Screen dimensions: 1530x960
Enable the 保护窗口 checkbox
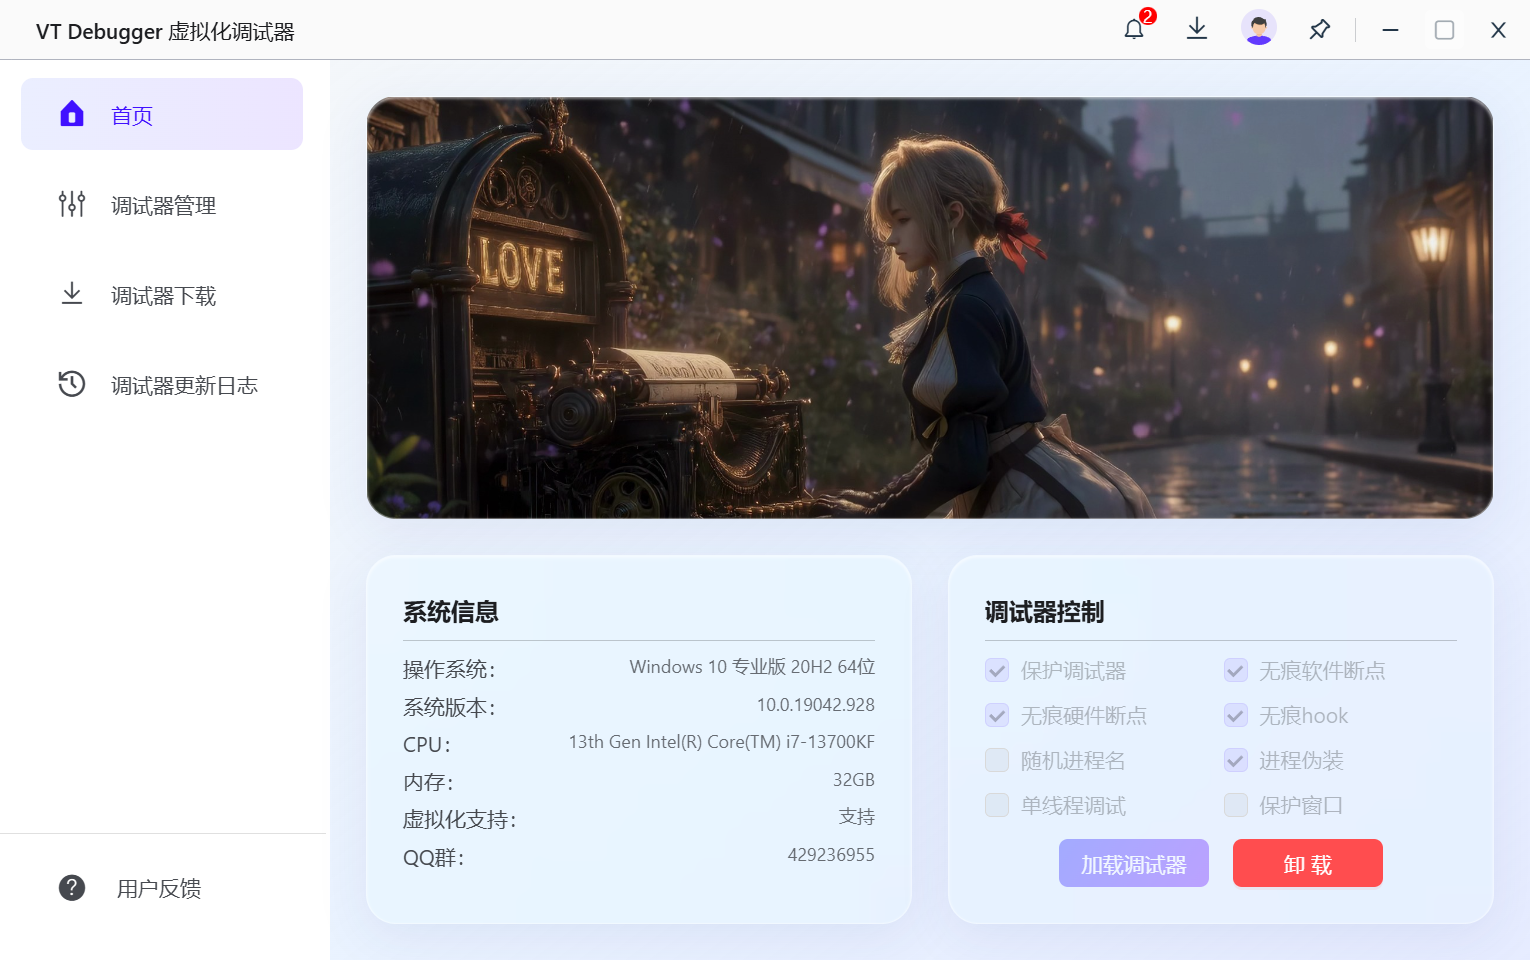point(1236,805)
